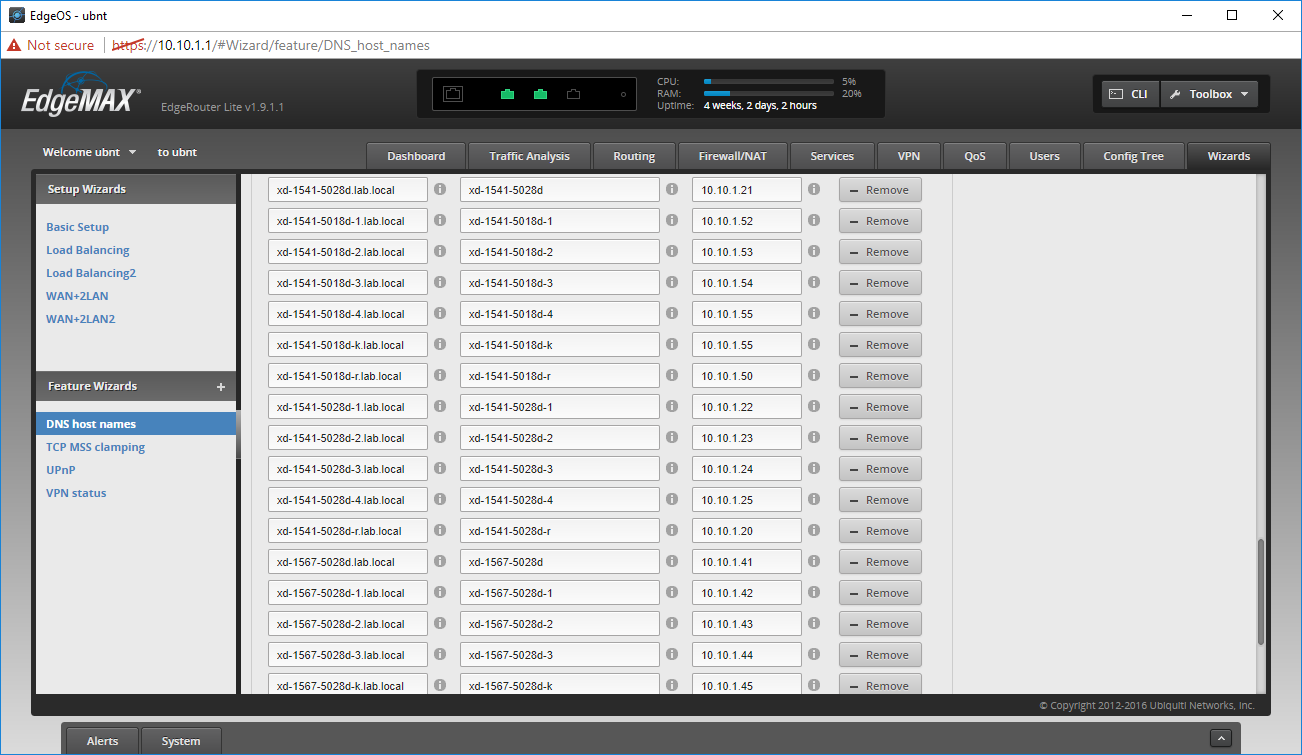Click the Not secure warning icon

tap(14, 45)
